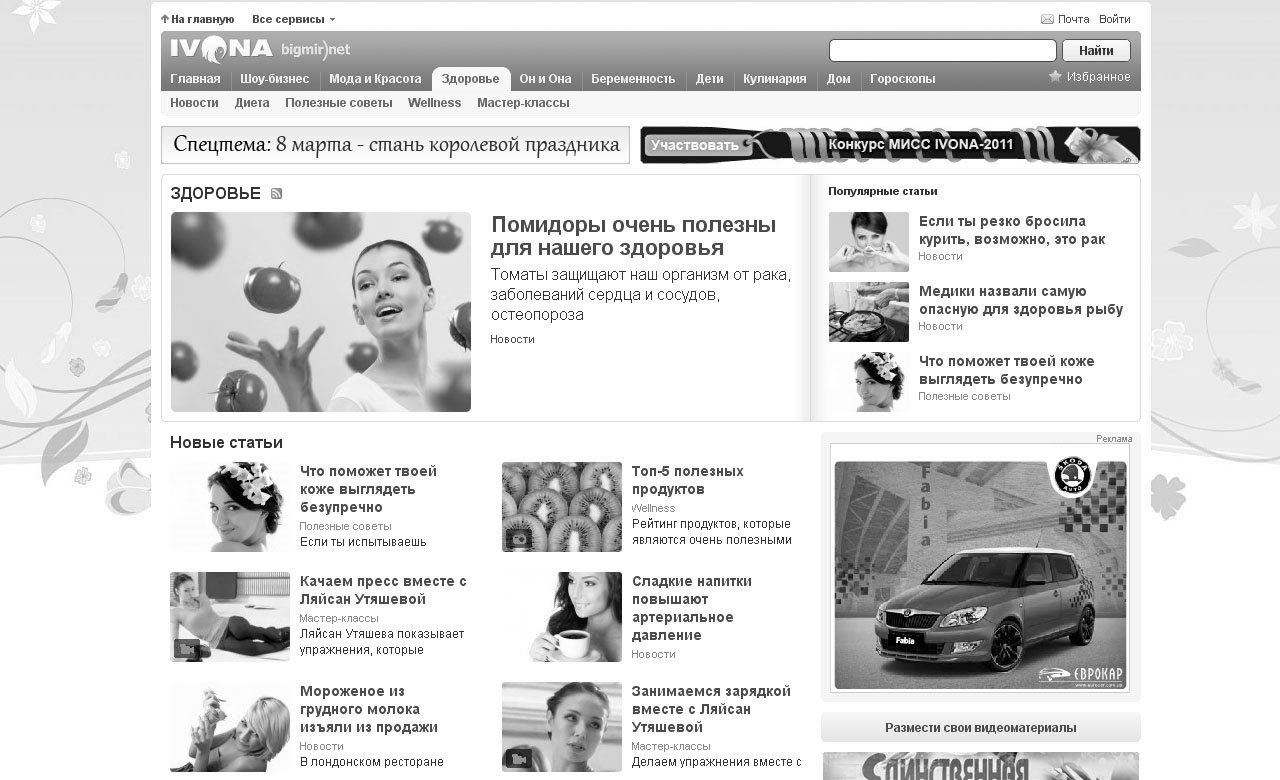Switch to the Кулинария tab

pos(774,79)
